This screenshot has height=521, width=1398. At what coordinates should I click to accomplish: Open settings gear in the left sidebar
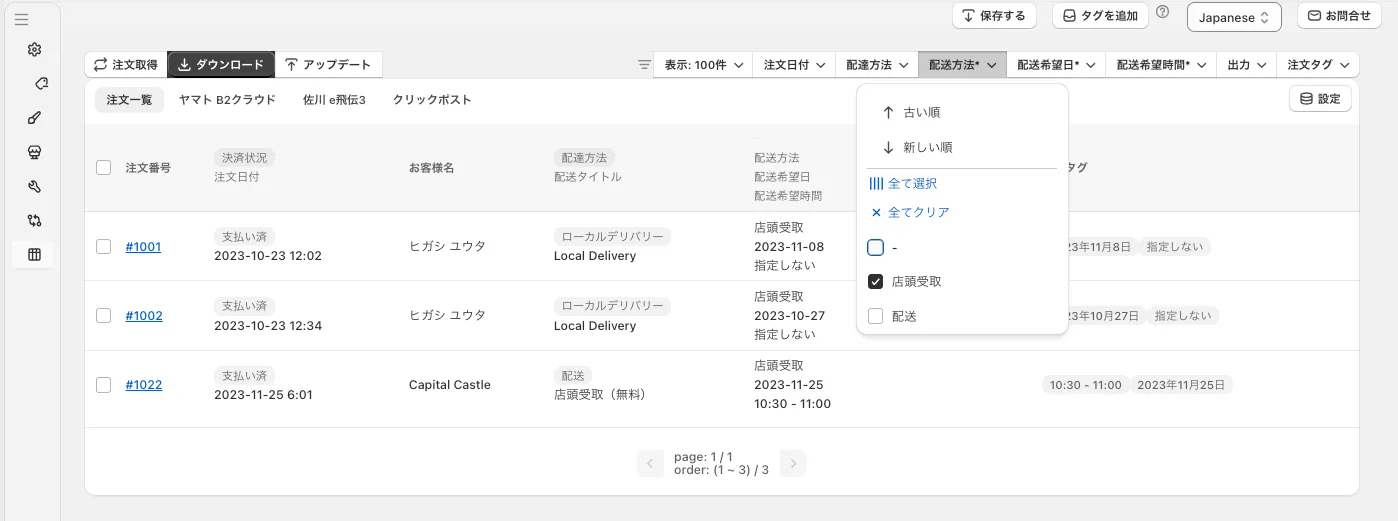click(34, 50)
